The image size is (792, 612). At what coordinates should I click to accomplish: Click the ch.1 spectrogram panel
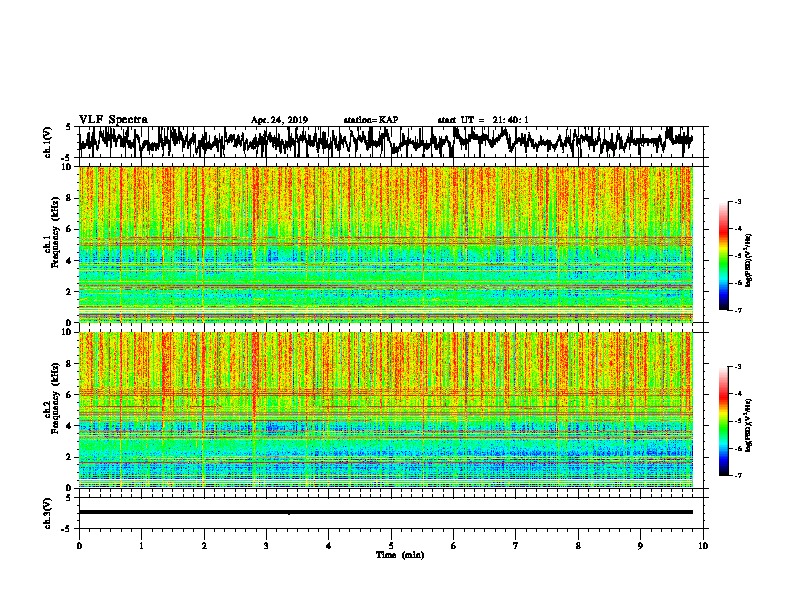385,244
